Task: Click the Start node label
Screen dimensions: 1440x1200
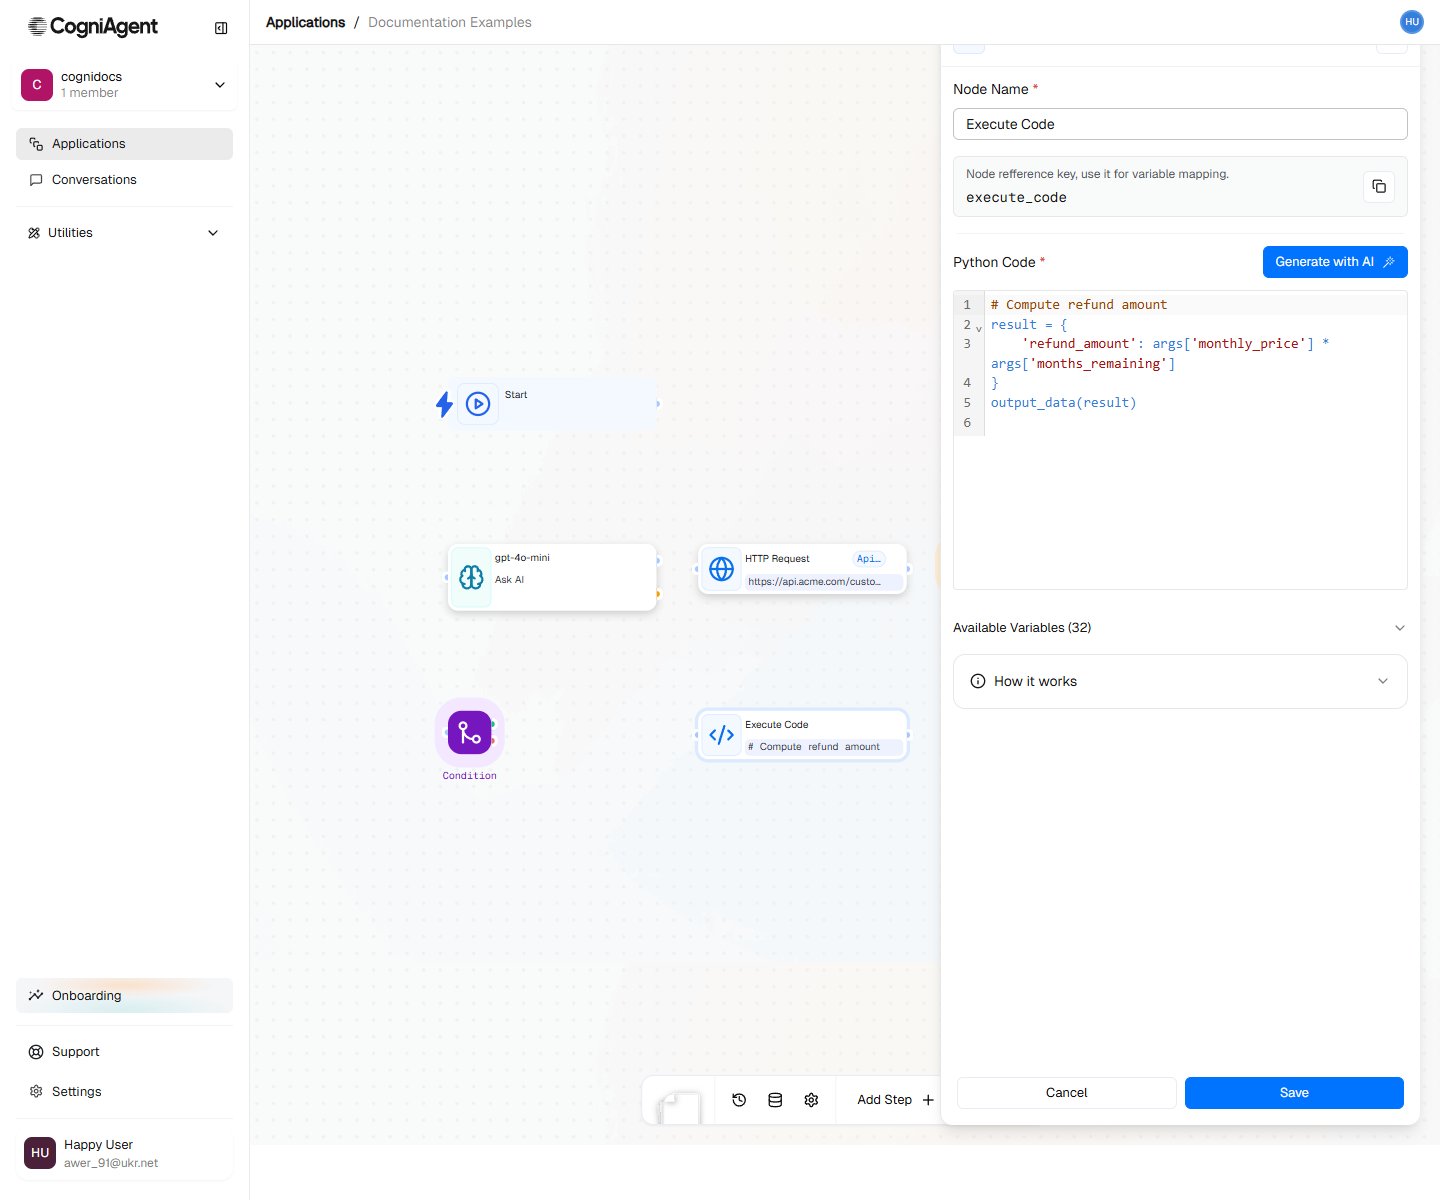Action: tap(516, 395)
